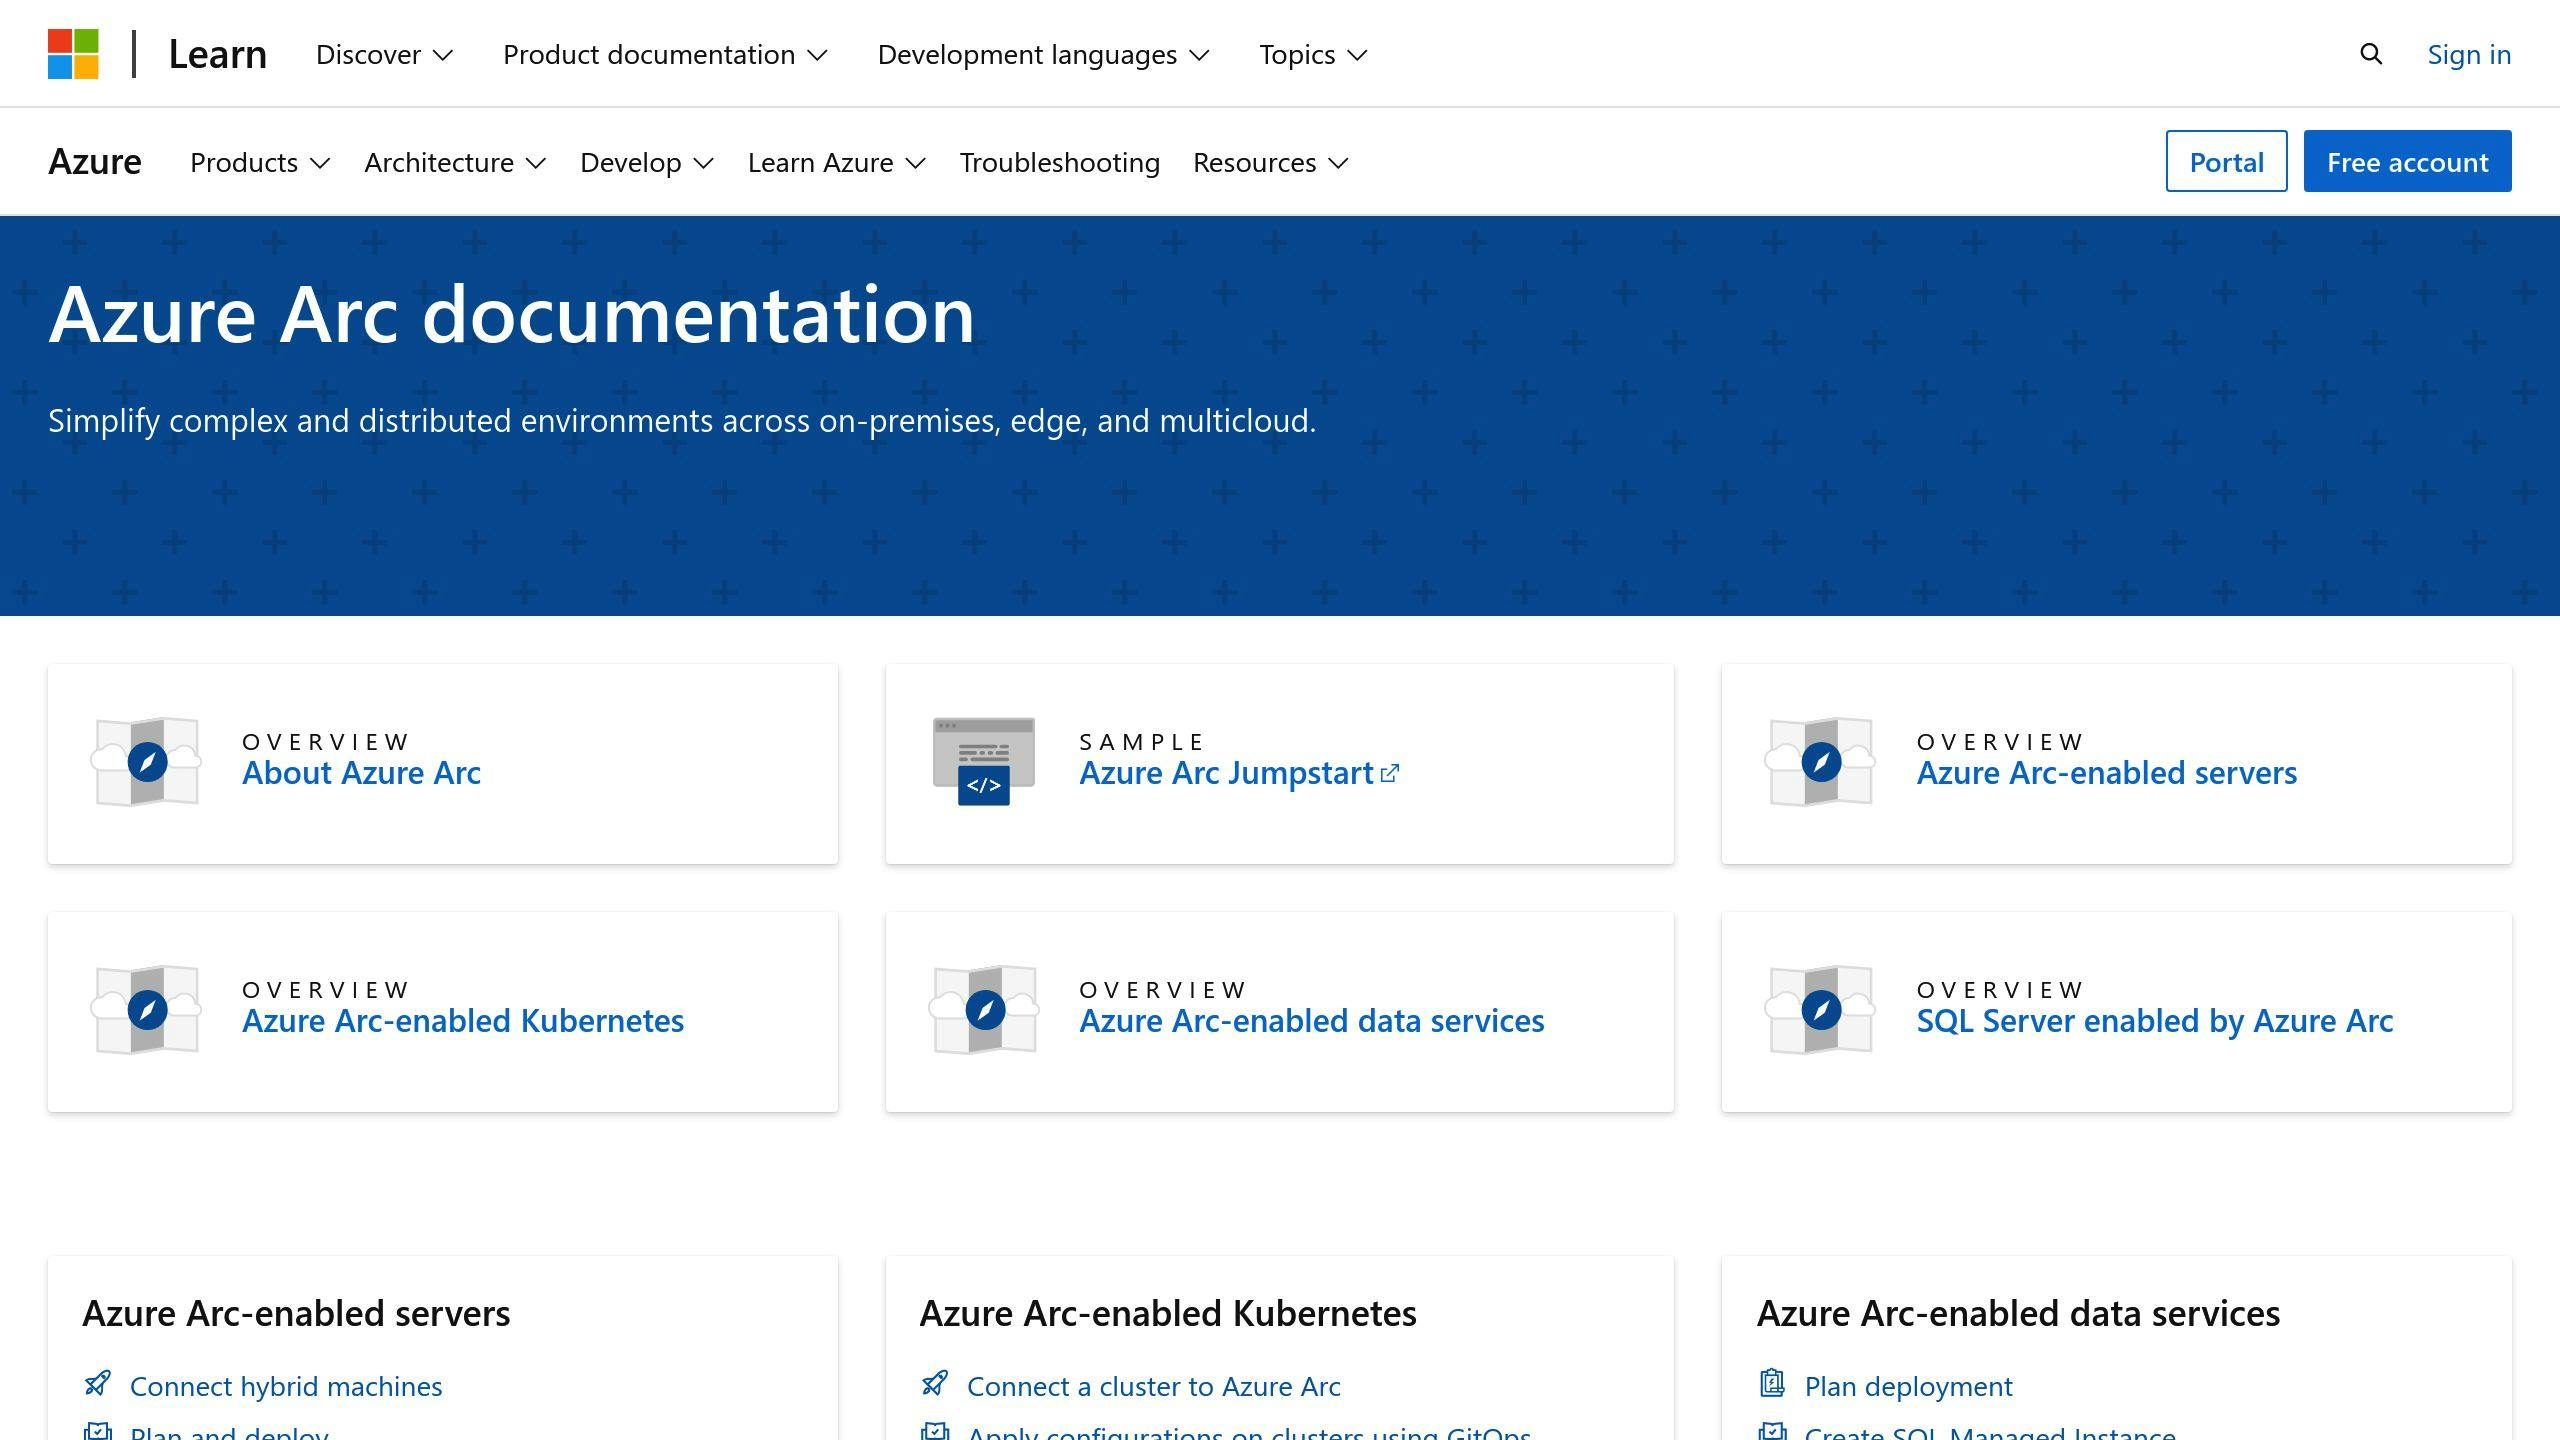Open the SQL Server enabled by Azure Arc link

pos(2155,1021)
